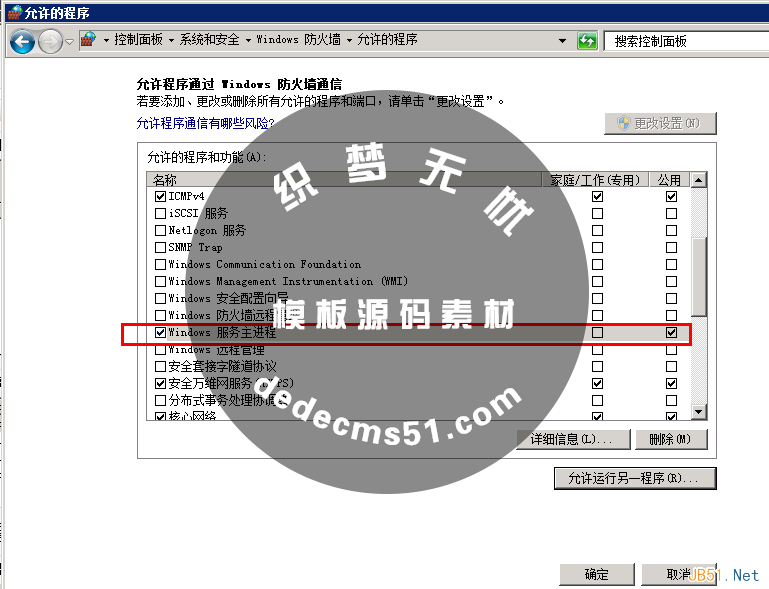This screenshot has height=589, width=769.
Task: Click the 家庭/工作(专用) column header
Action: click(x=595, y=179)
